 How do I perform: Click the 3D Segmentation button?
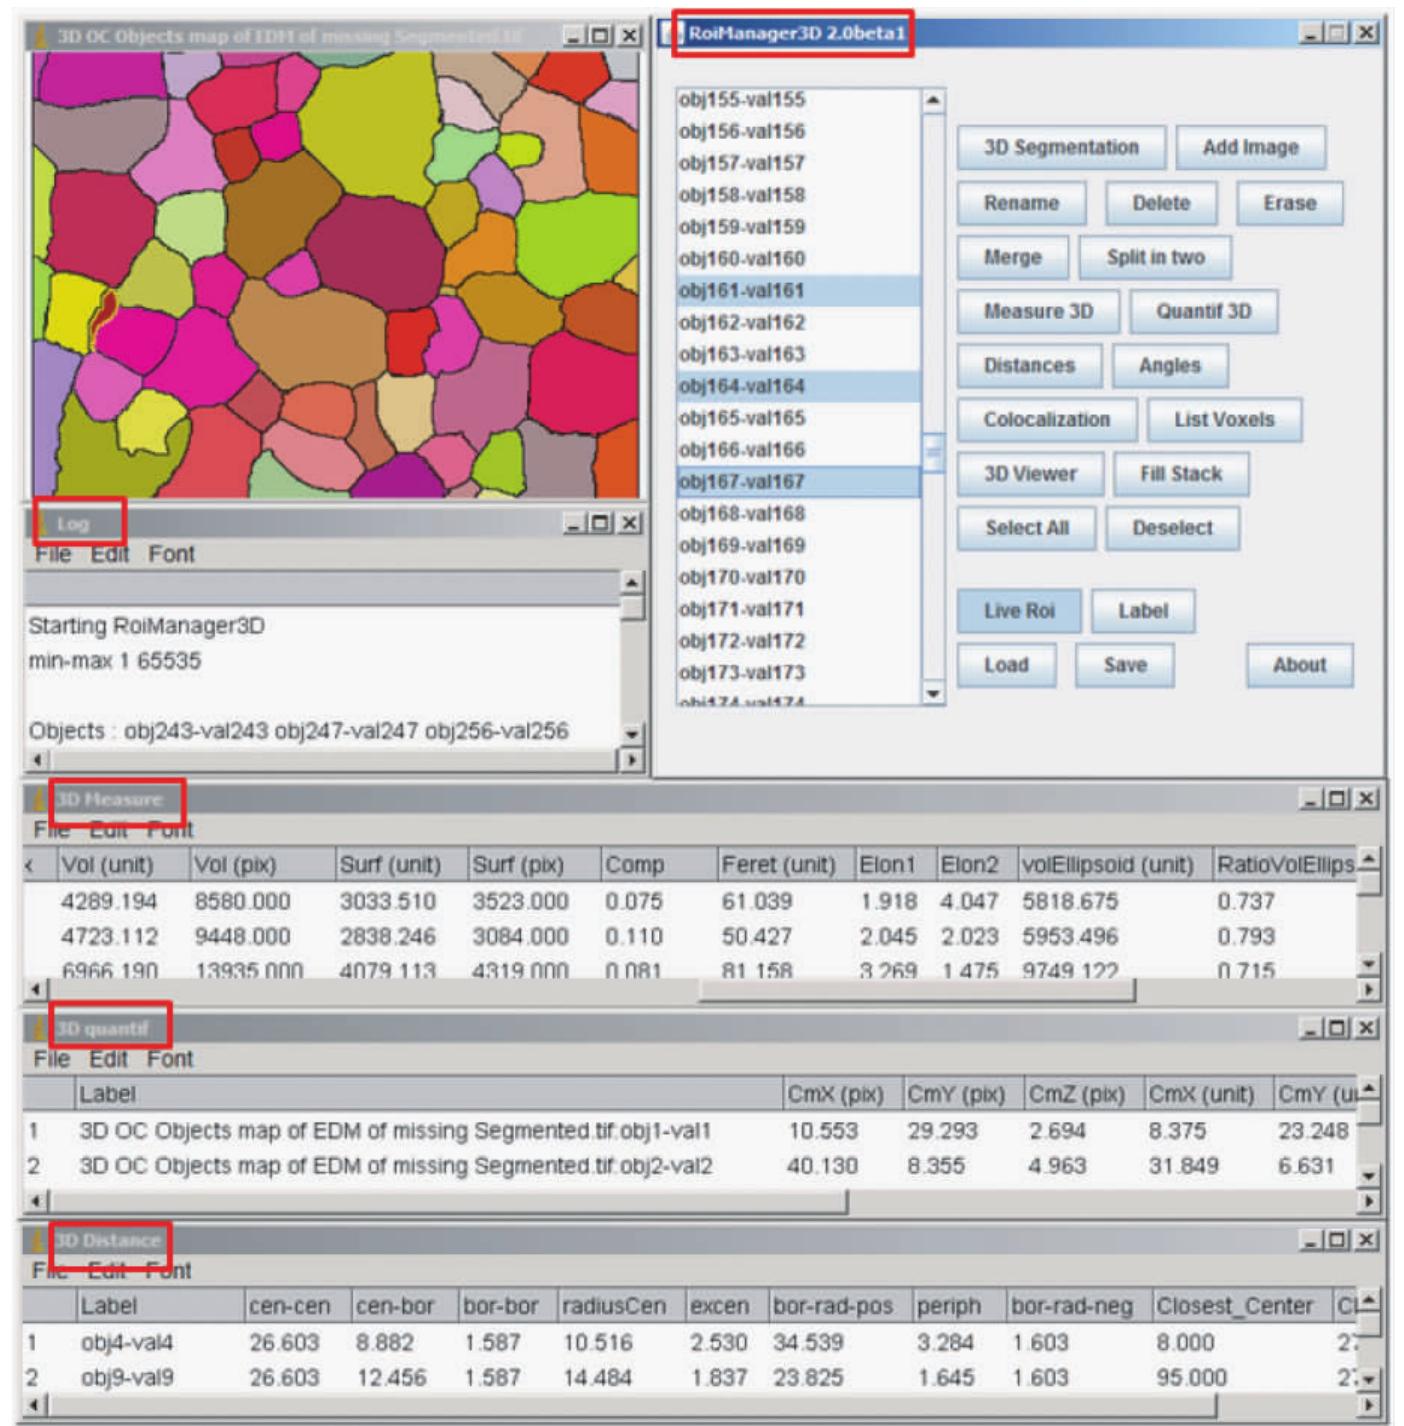[x=1061, y=148]
